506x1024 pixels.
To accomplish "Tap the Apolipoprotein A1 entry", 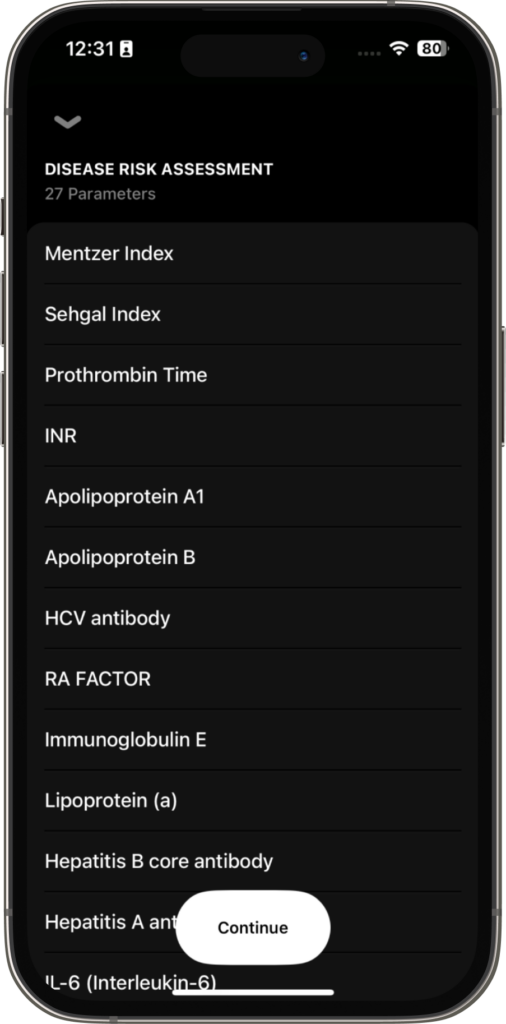I will 253,496.
